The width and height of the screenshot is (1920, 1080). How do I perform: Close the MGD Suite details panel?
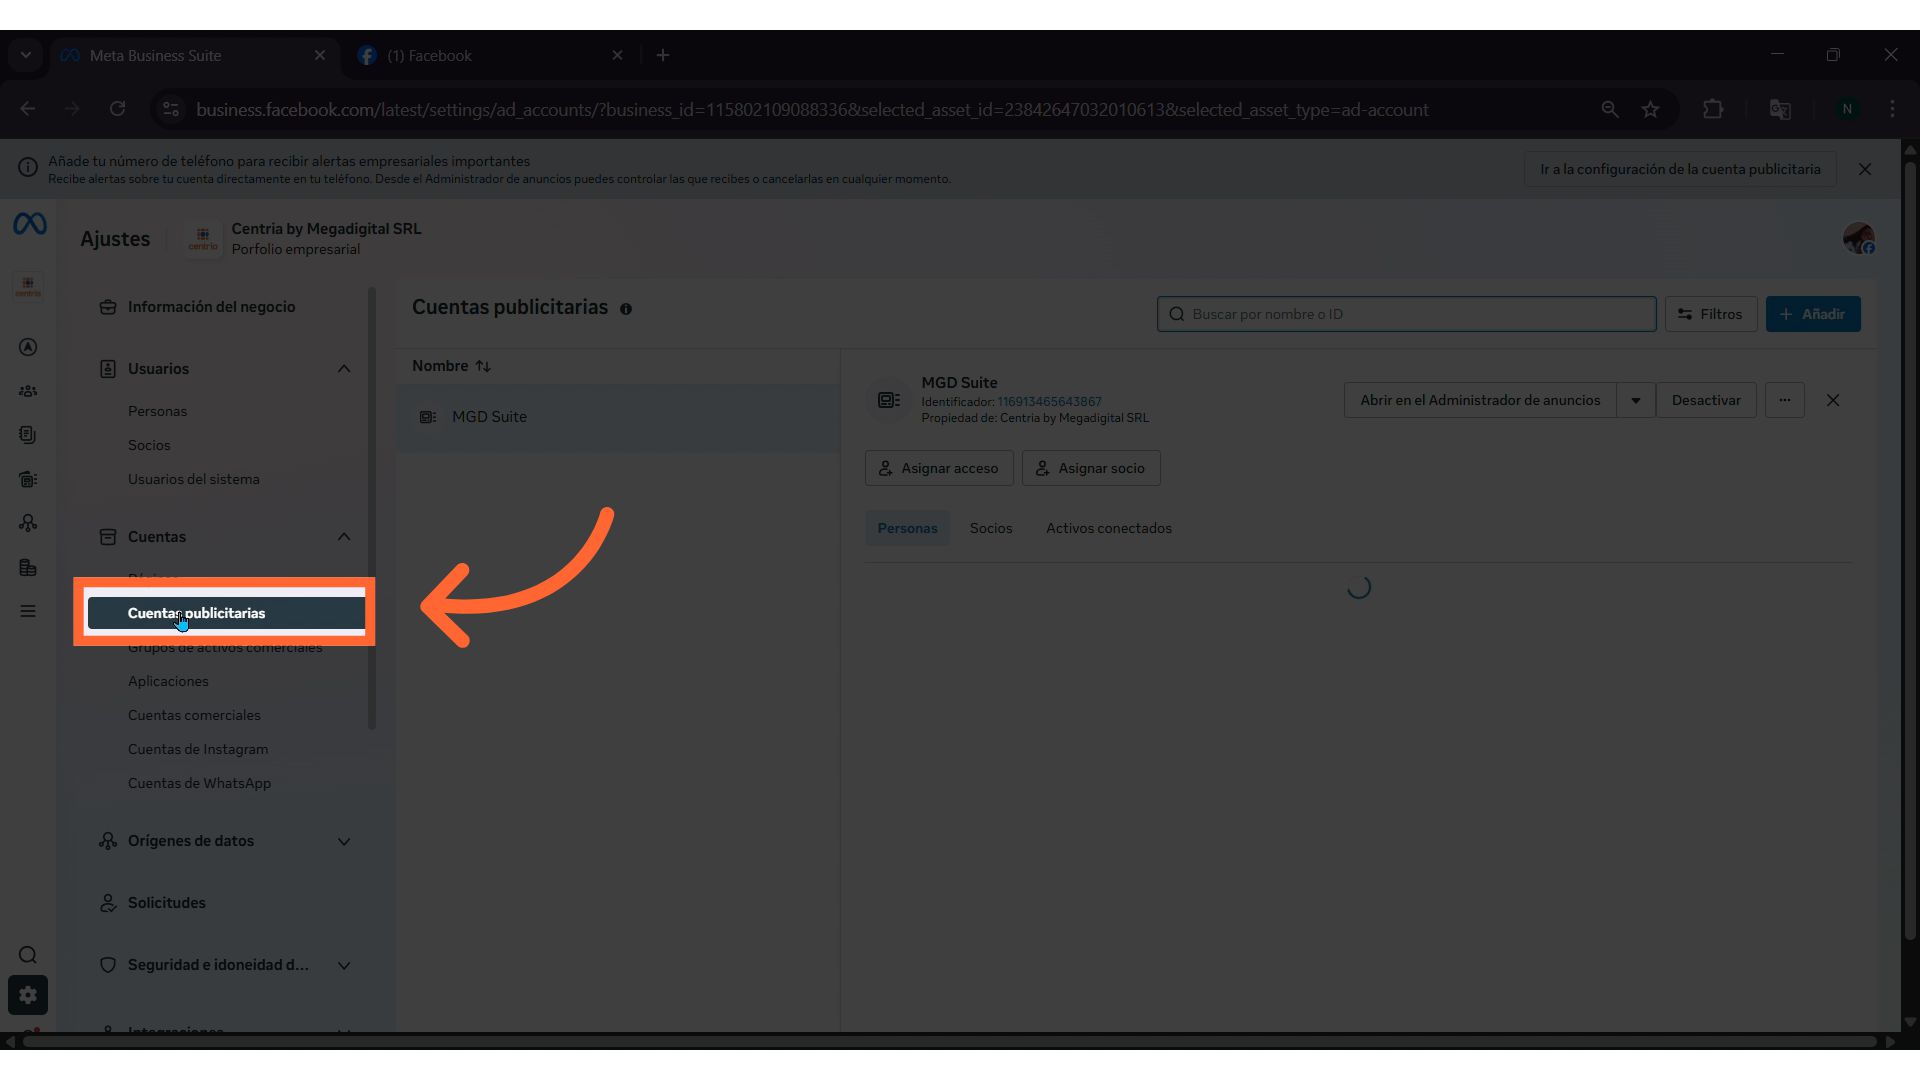(1833, 400)
